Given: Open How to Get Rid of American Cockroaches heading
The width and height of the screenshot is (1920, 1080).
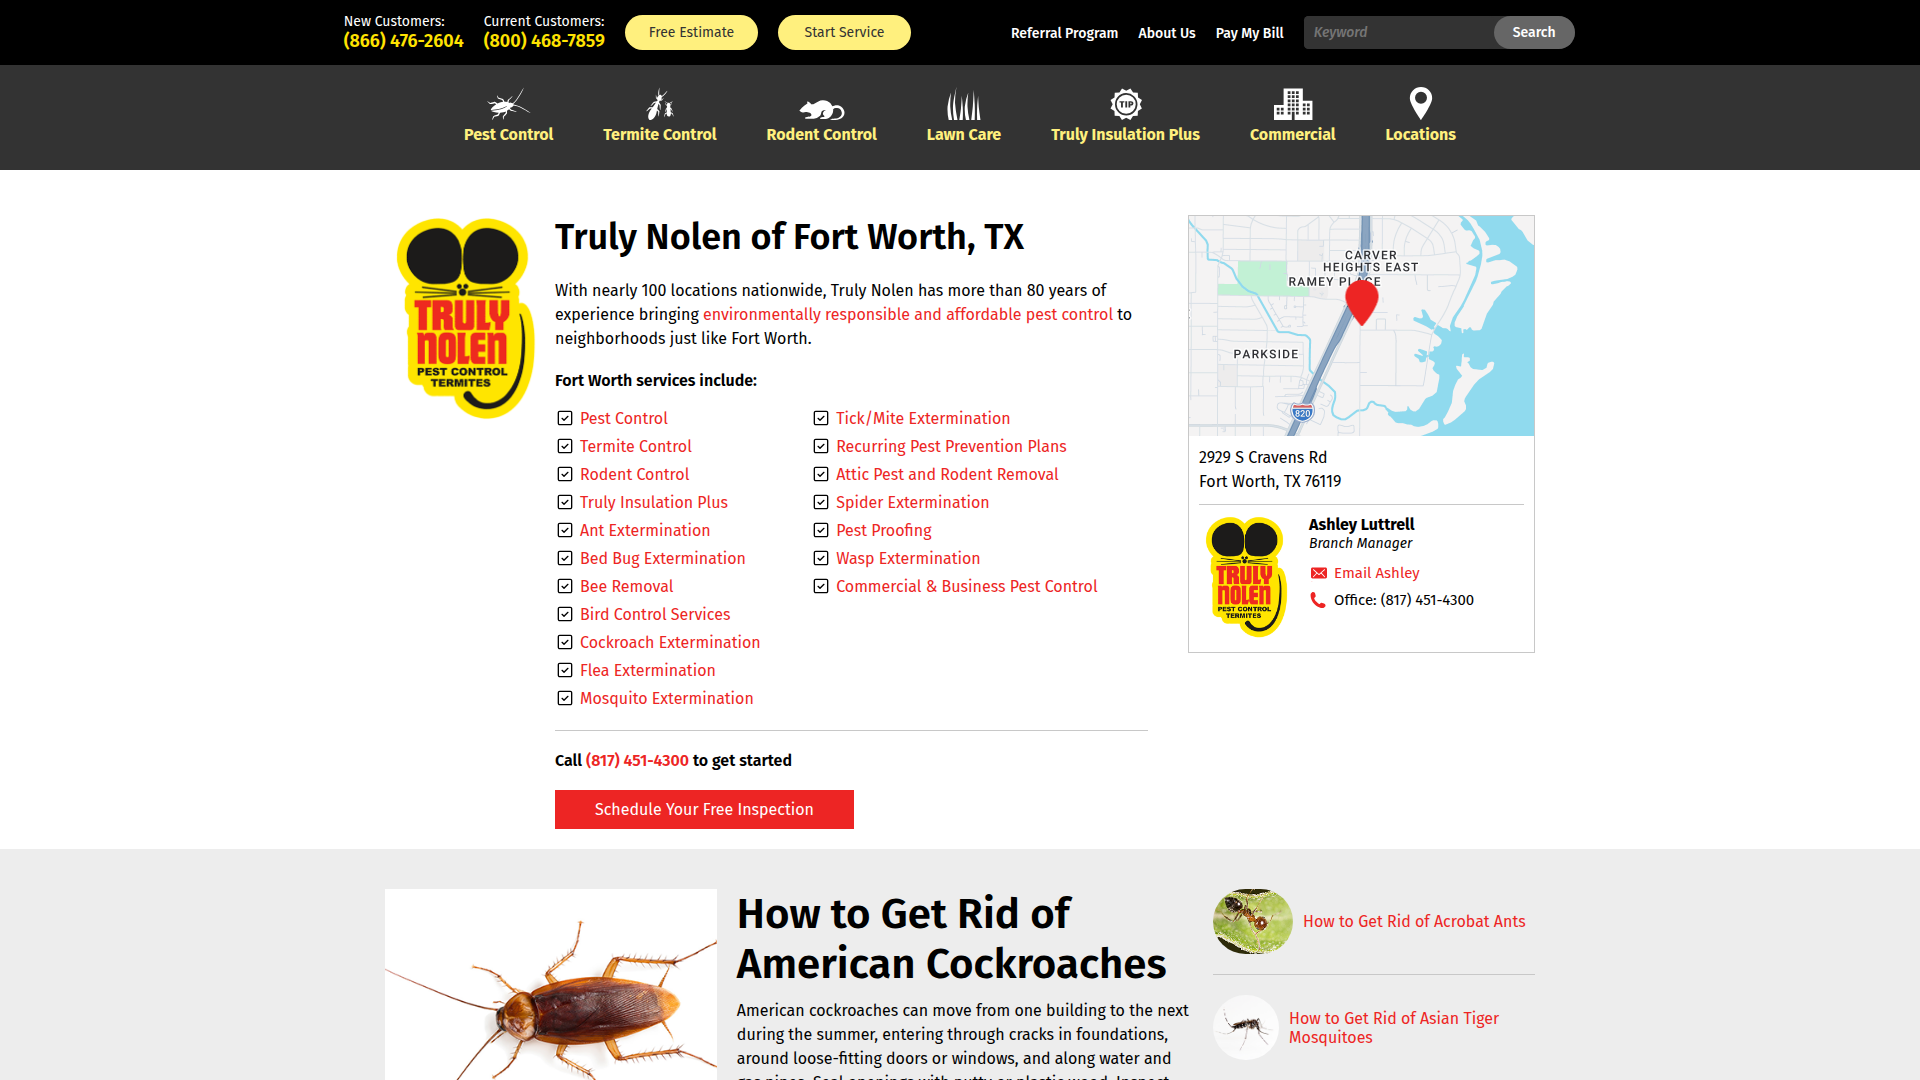Looking at the screenshot, I should (951, 938).
